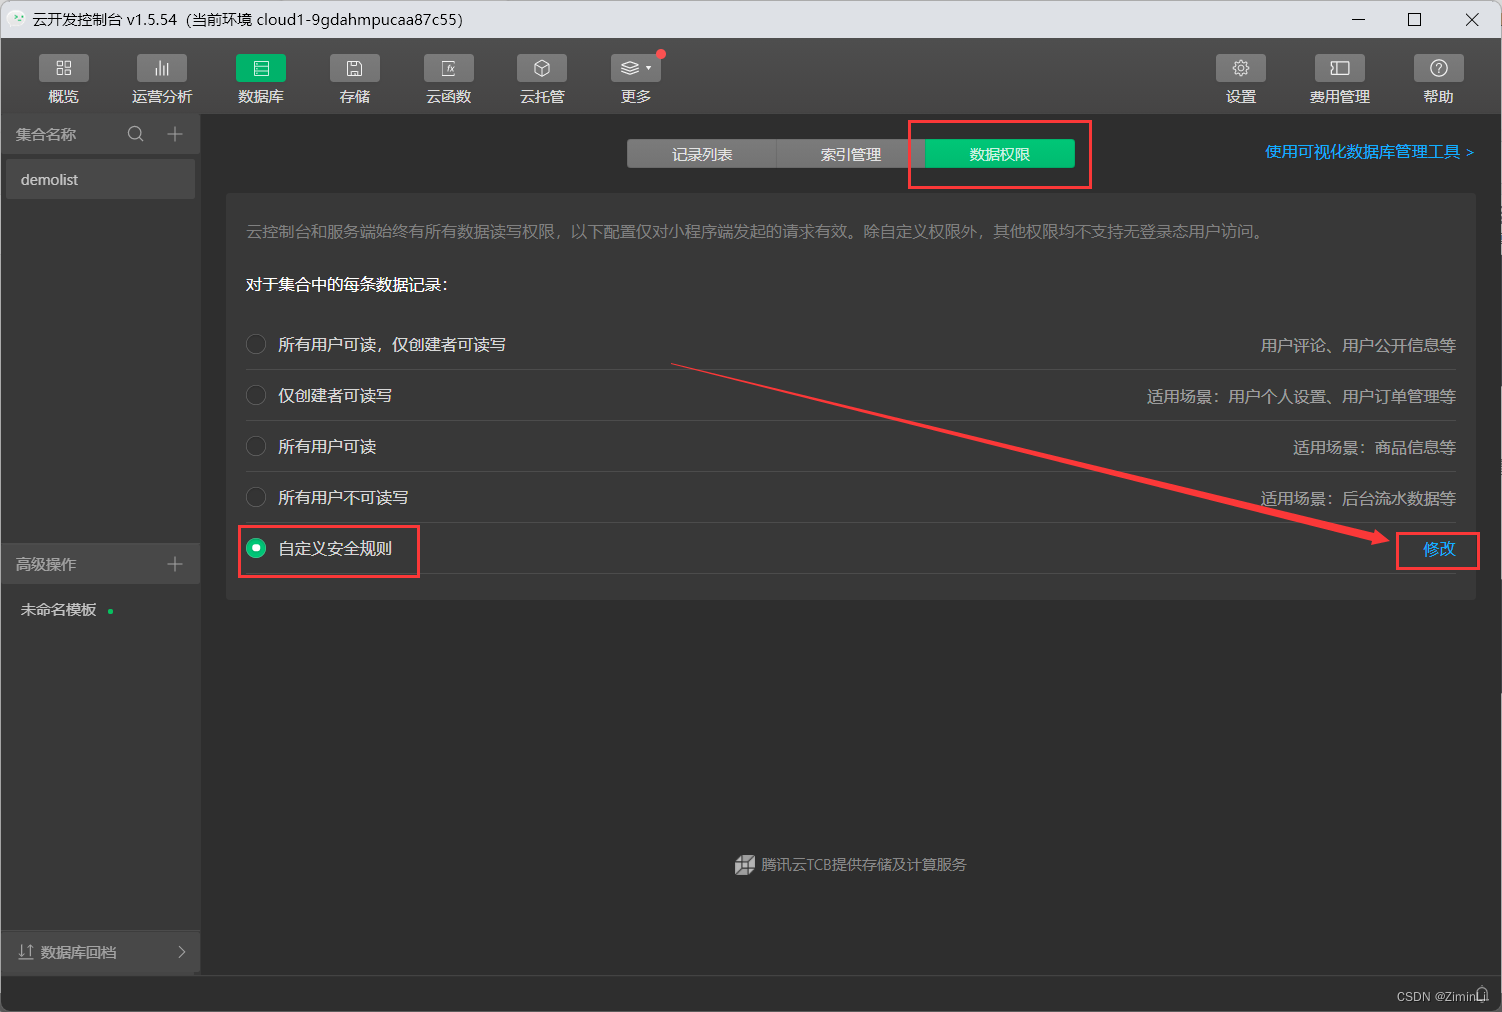Select 所有用户不可读写 radio option
Viewport: 1502px width, 1012px height.
(256, 497)
